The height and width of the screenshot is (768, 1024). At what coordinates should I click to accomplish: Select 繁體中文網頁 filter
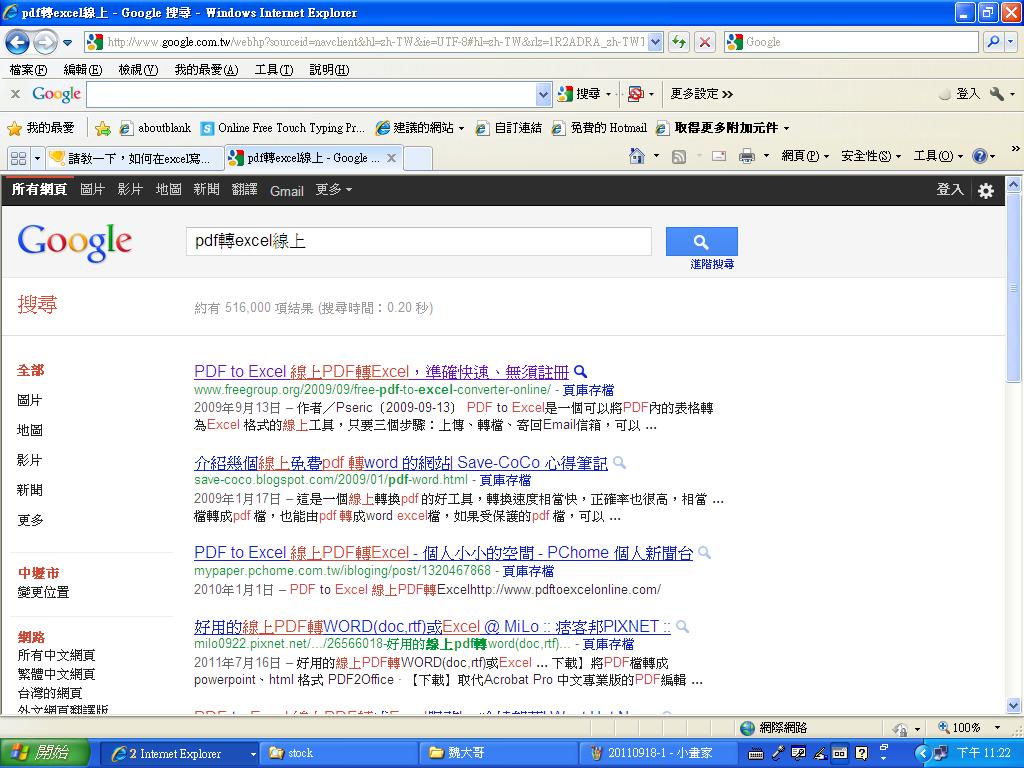tap(56, 674)
